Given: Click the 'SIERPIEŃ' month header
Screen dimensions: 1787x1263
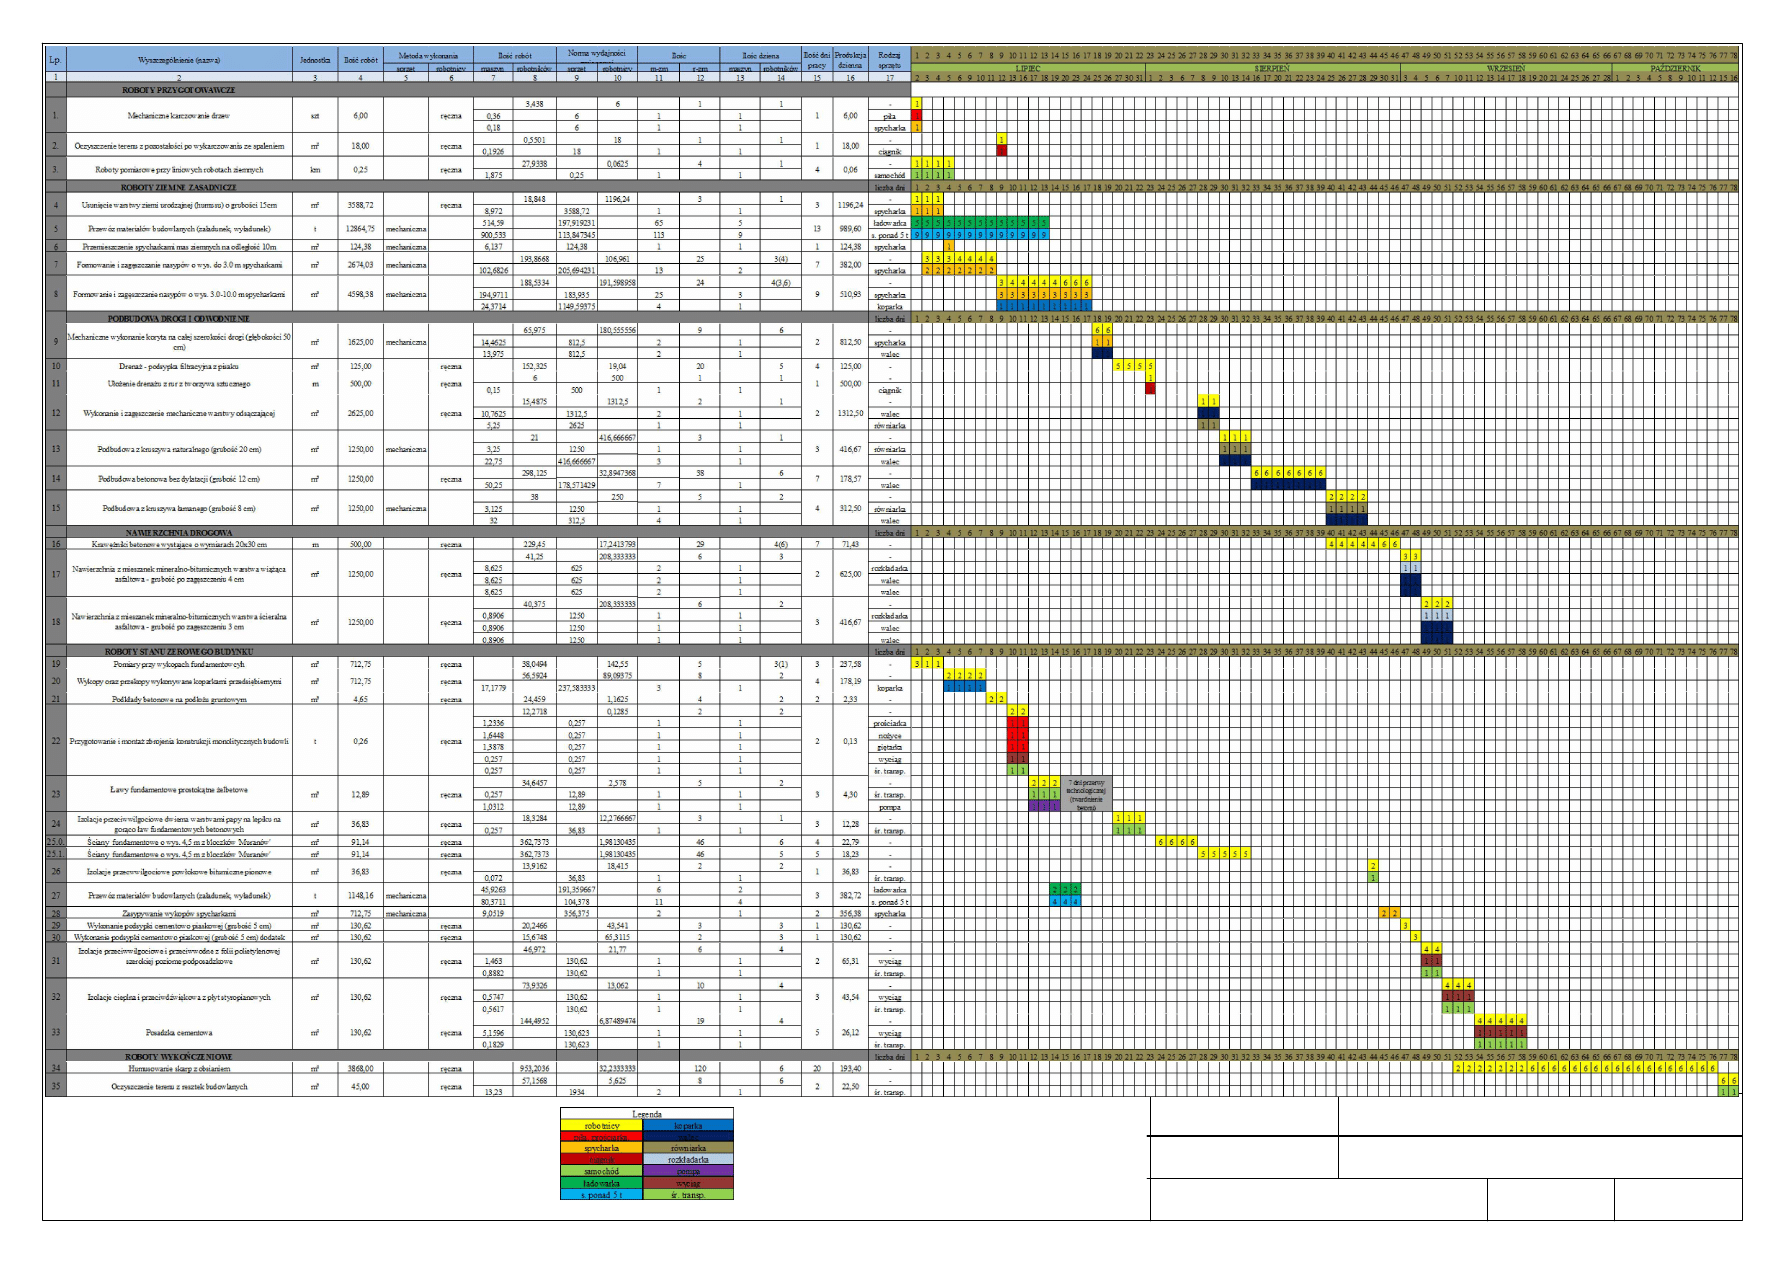Looking at the screenshot, I should (x=1272, y=69).
